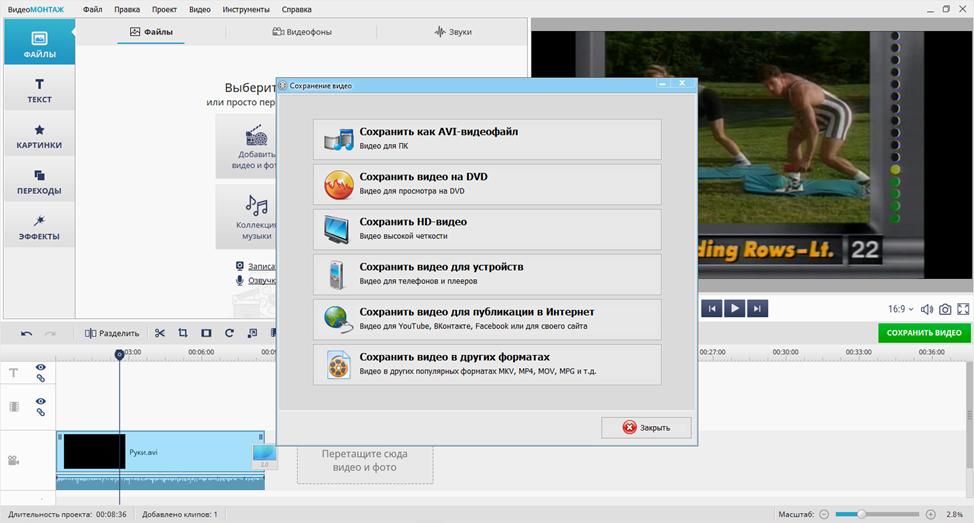Hide the text track with eye icon
This screenshot has width=974, height=523.
(40, 367)
